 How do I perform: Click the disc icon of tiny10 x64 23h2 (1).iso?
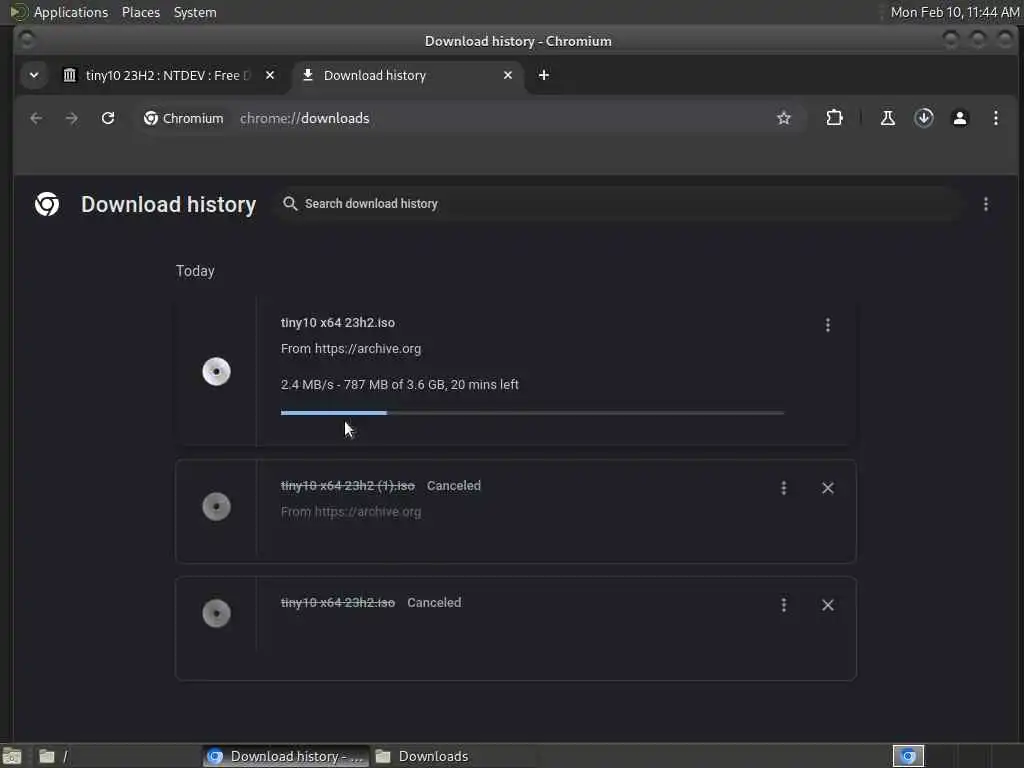[x=216, y=506]
